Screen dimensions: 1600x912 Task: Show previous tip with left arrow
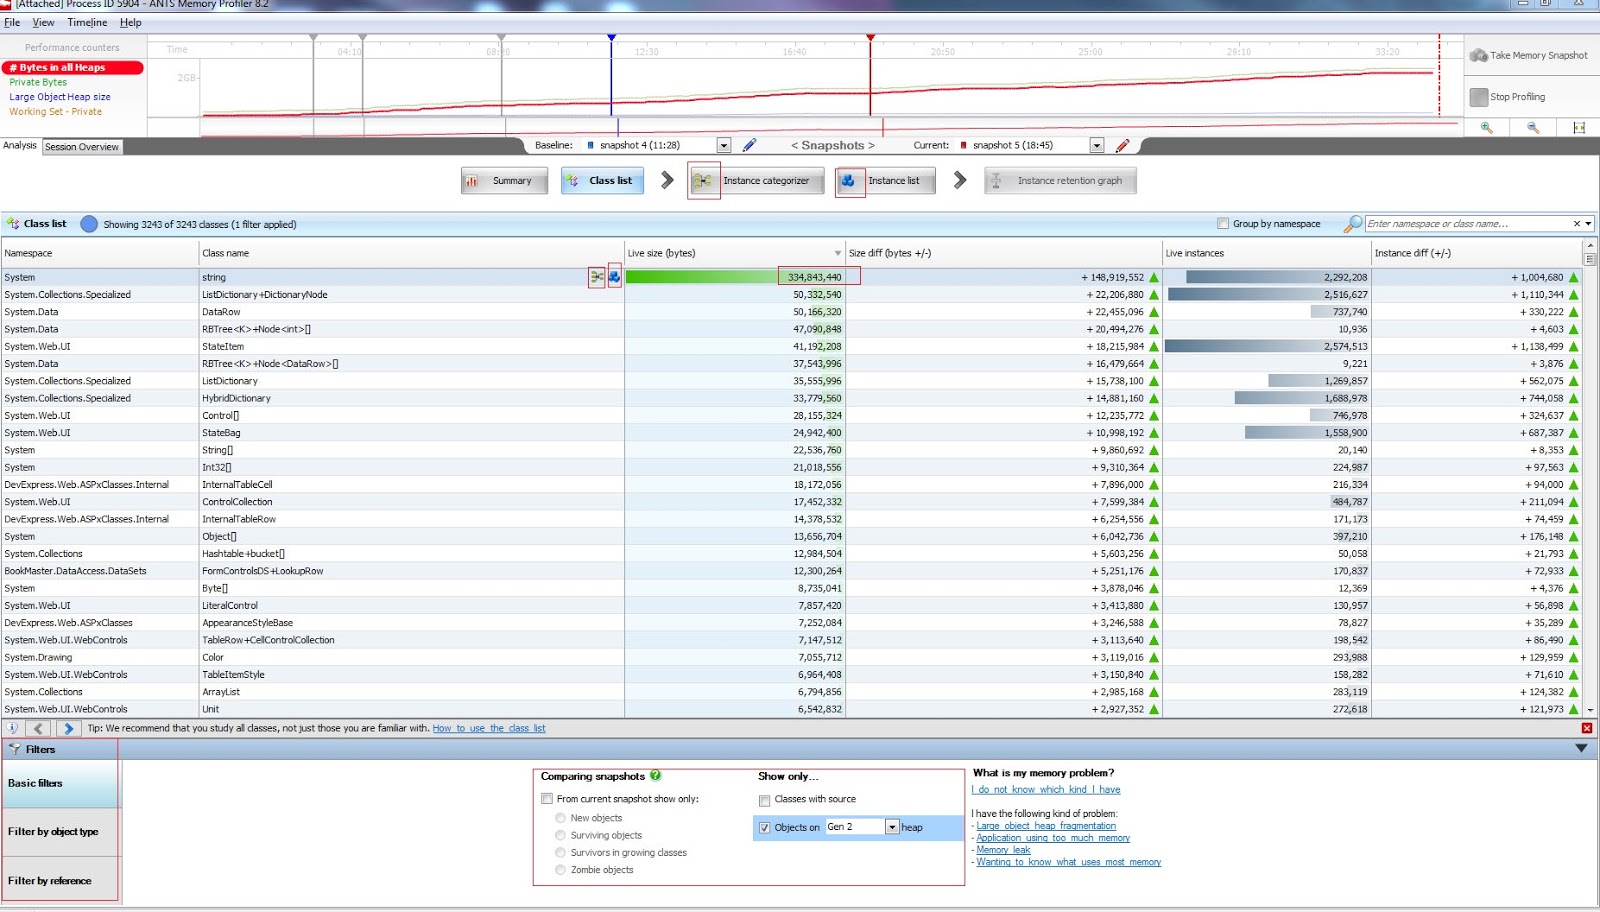point(38,728)
